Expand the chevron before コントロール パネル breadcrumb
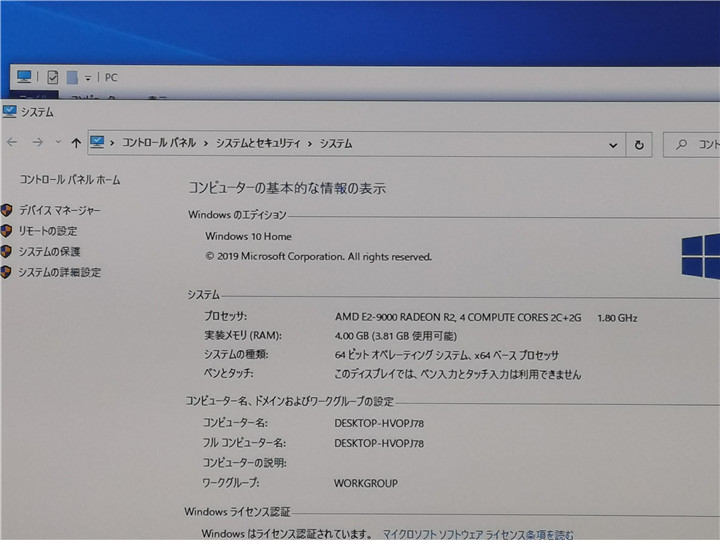 [x=112, y=143]
